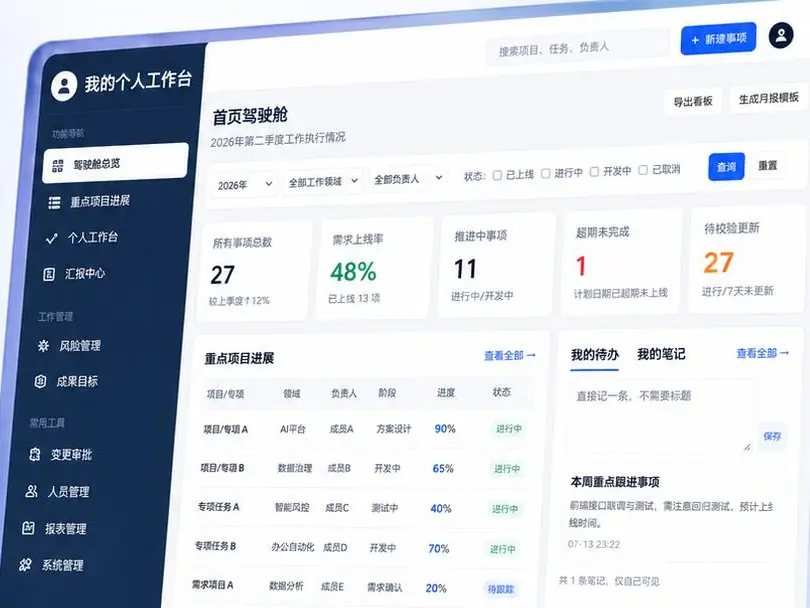Click the 进行中 badge in 项目/专项 A row
This screenshot has height=608, width=810.
click(x=509, y=429)
